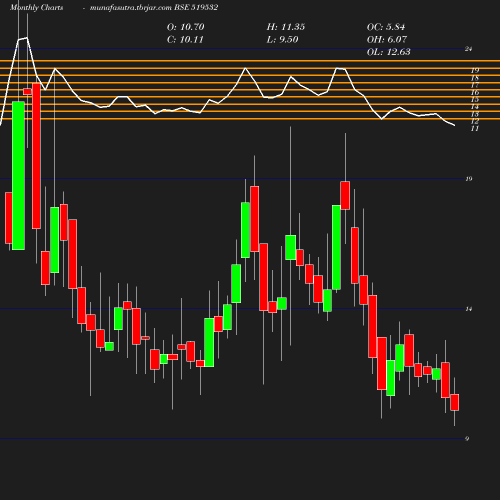Image resolution: width=500 pixels, height=500 pixels.
Task: Select the low price value "L: 9.50"
Action: pos(282,40)
